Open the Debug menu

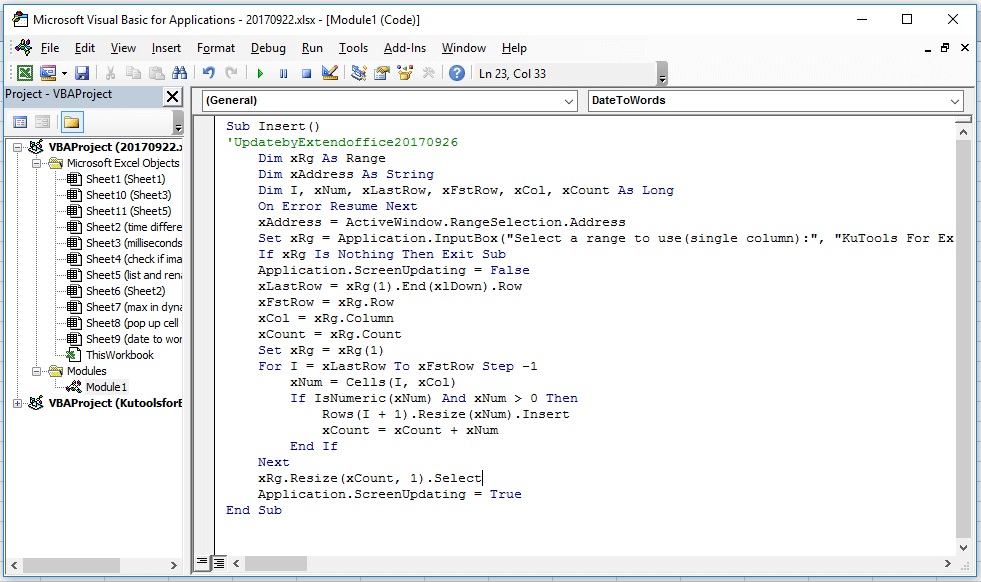(268, 48)
